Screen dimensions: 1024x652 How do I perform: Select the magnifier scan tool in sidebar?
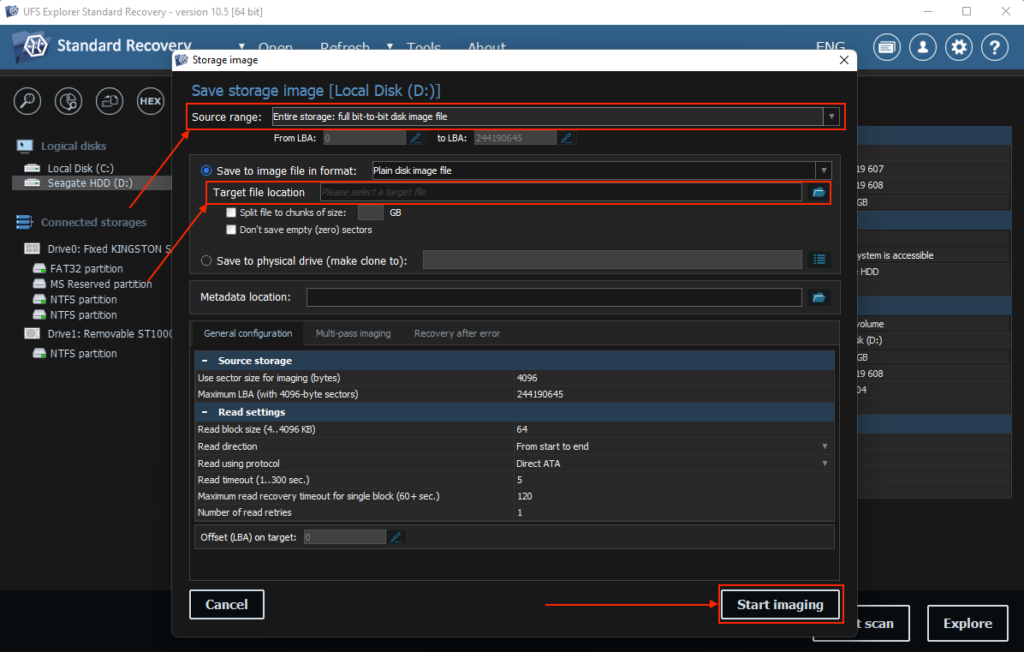pos(27,101)
